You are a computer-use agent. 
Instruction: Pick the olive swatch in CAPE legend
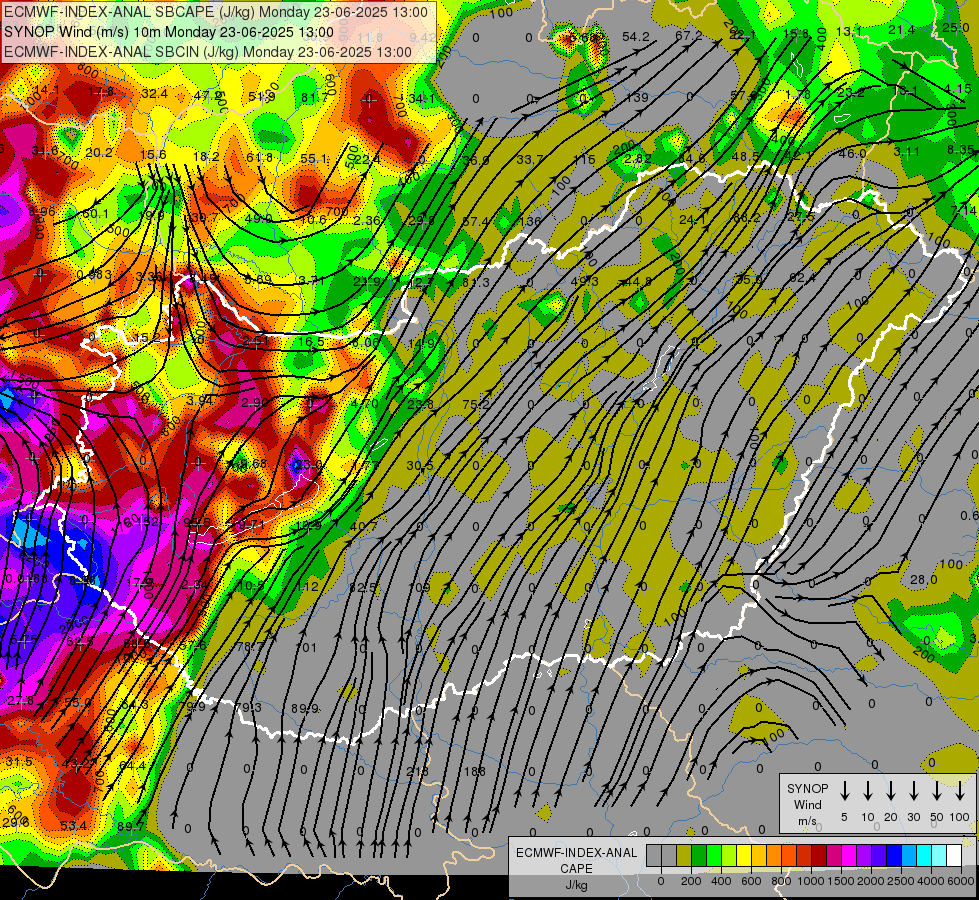pos(684,856)
